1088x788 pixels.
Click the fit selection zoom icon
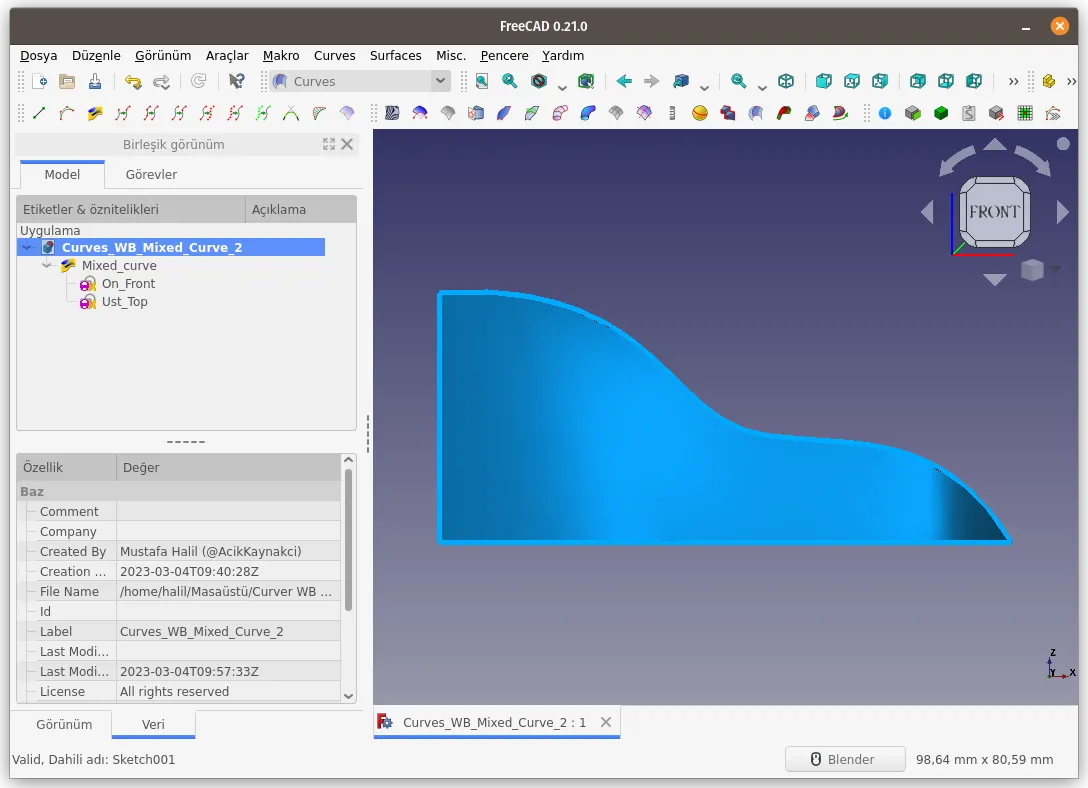(510, 81)
